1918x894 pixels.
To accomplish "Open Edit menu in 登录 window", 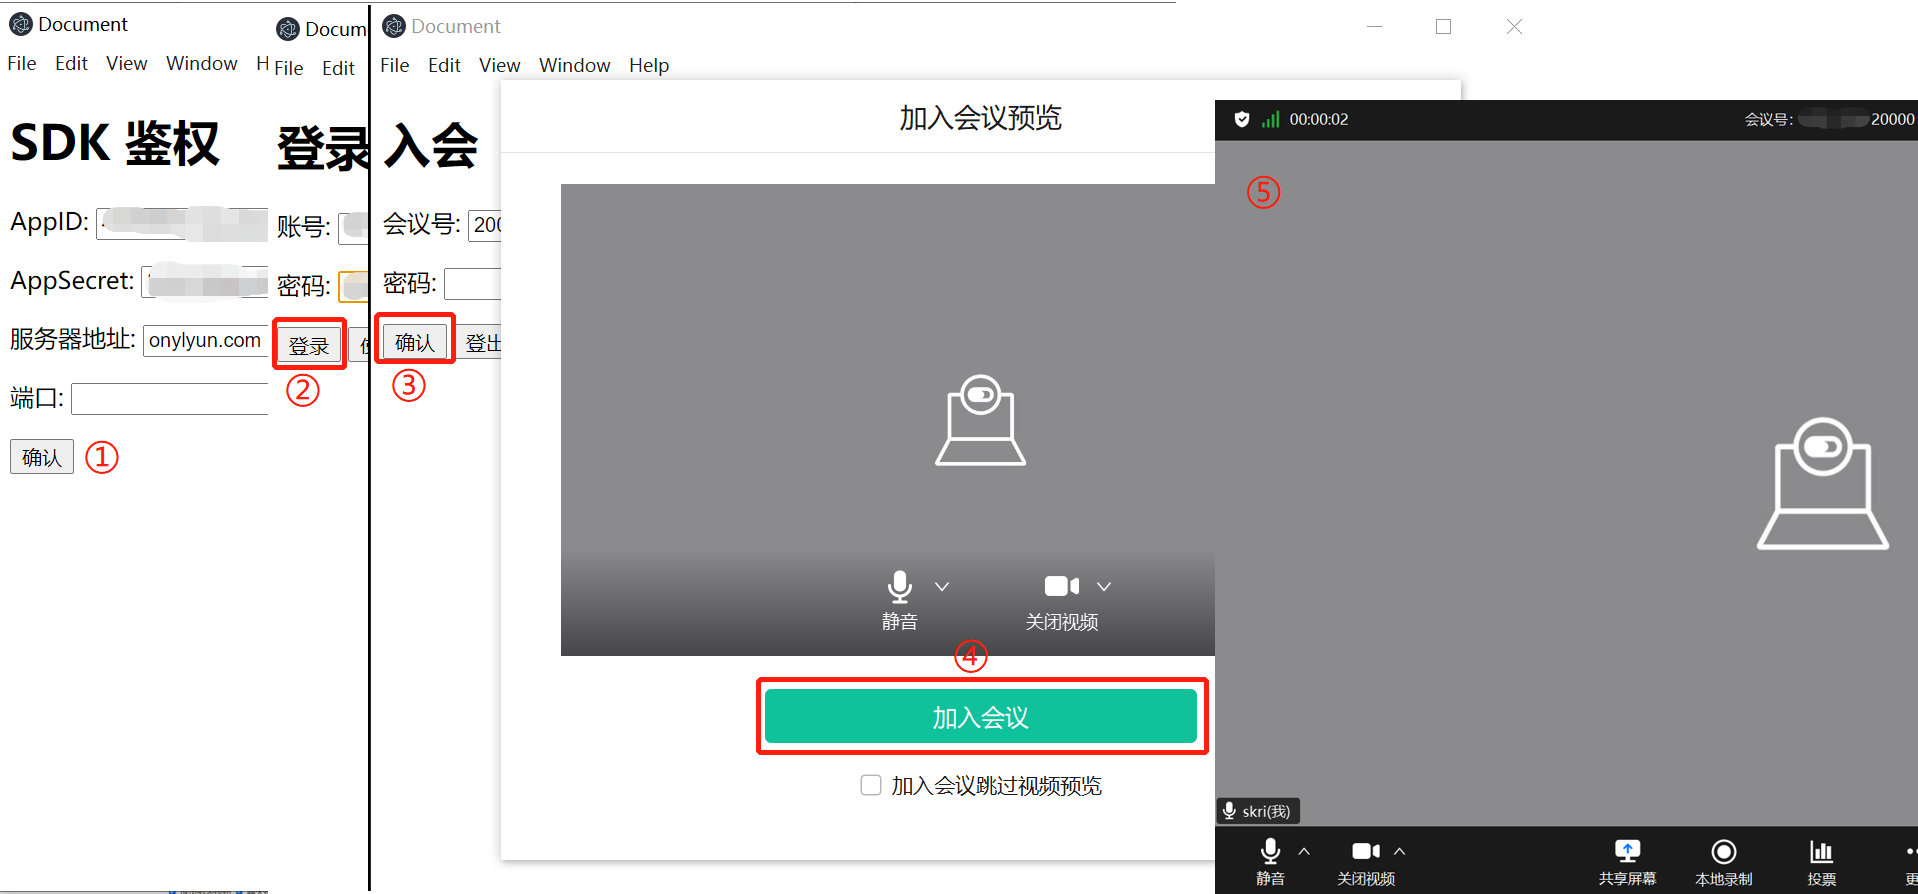I will (x=338, y=68).
